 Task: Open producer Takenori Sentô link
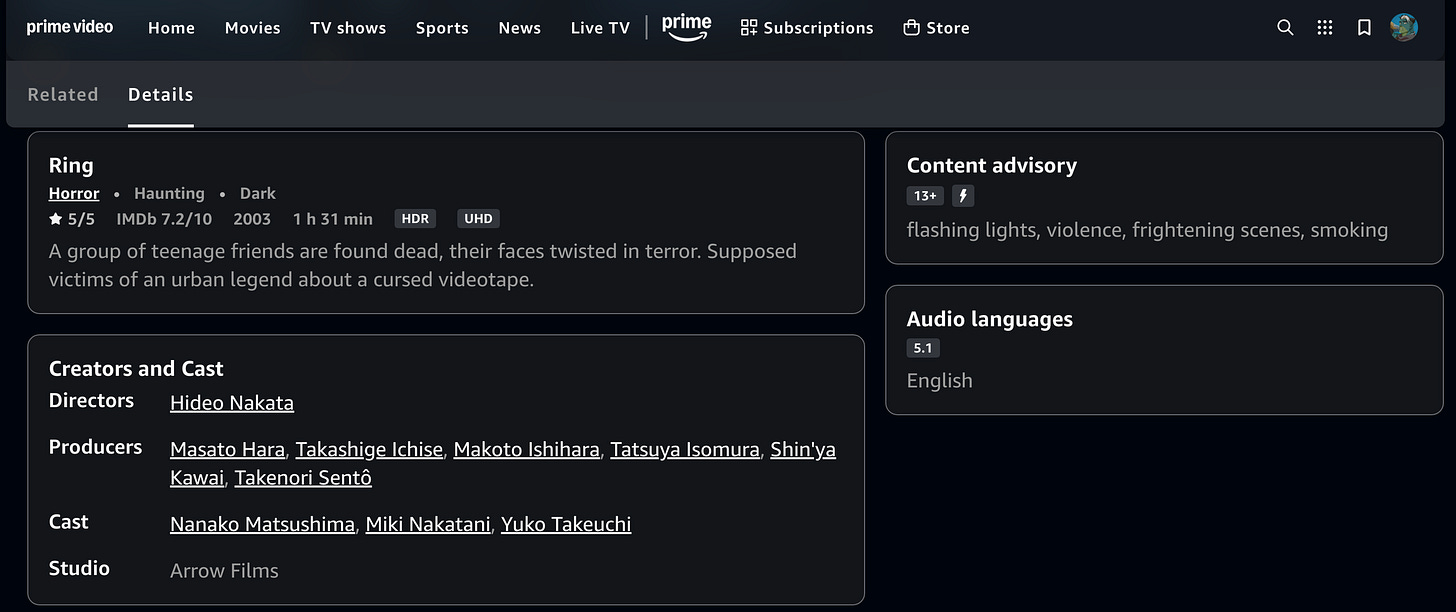(303, 478)
